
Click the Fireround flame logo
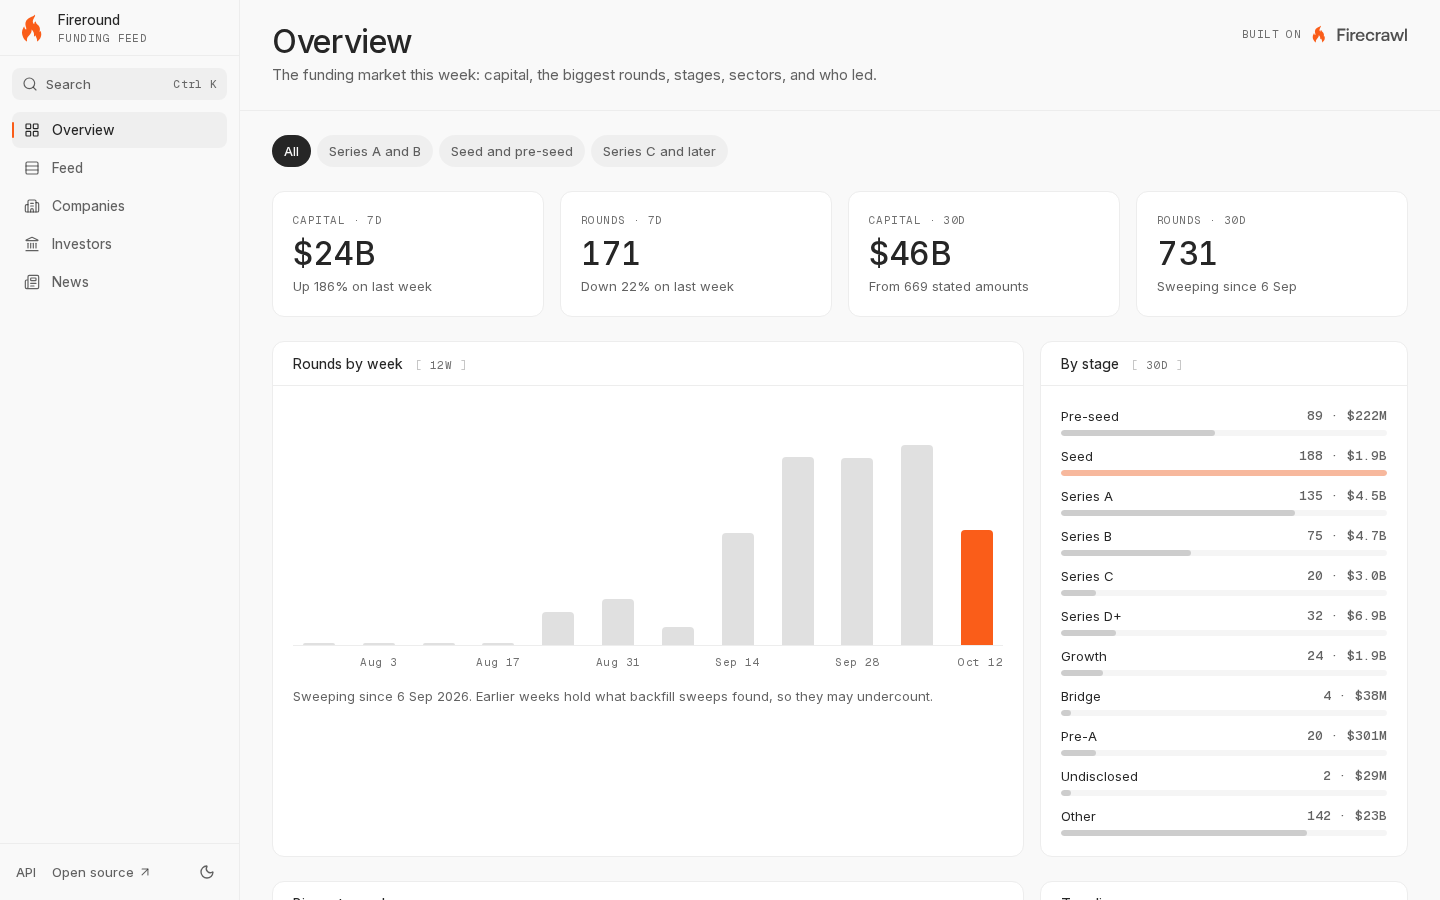pos(32,28)
